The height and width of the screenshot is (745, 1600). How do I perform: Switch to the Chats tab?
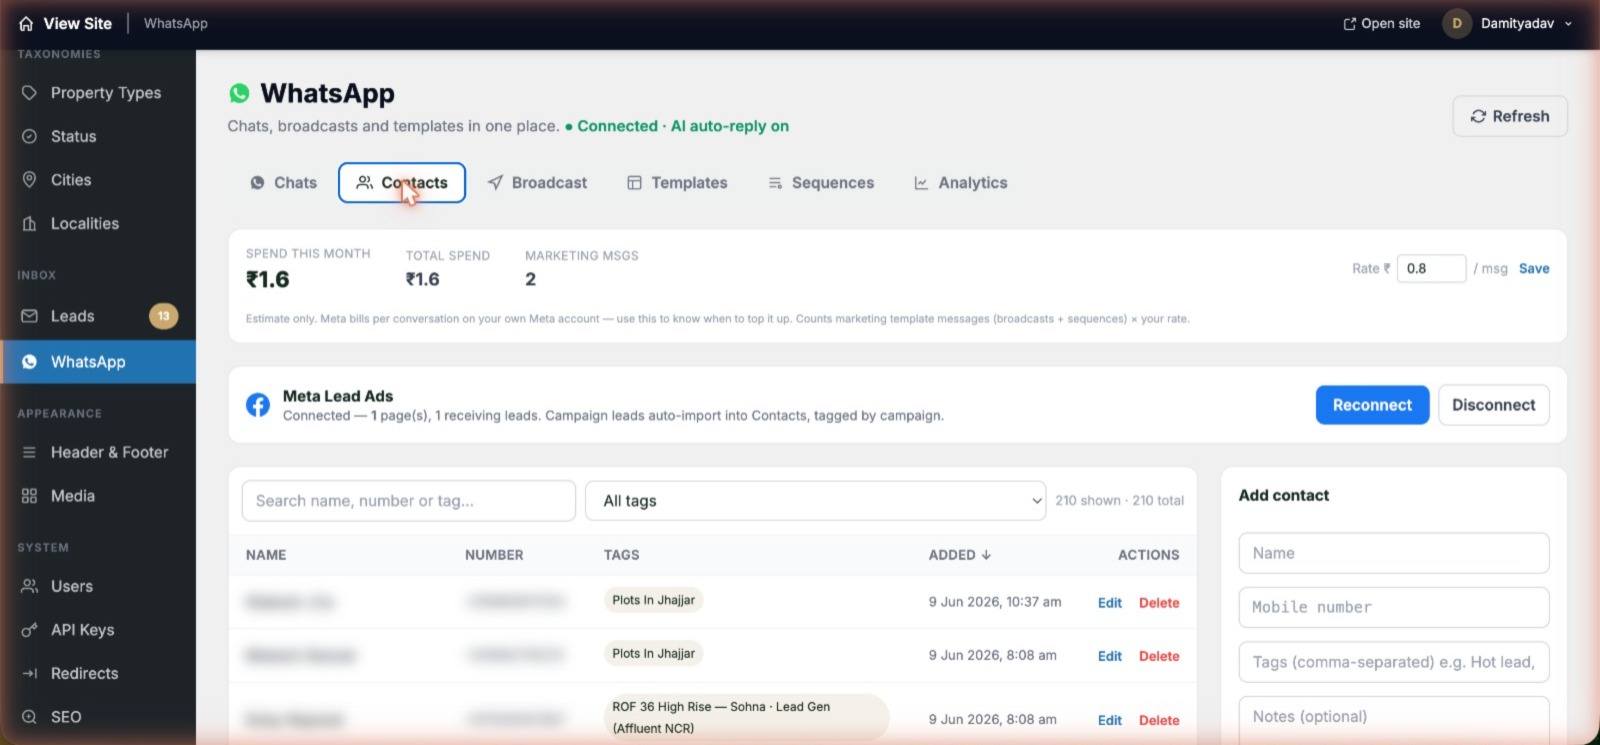[284, 183]
